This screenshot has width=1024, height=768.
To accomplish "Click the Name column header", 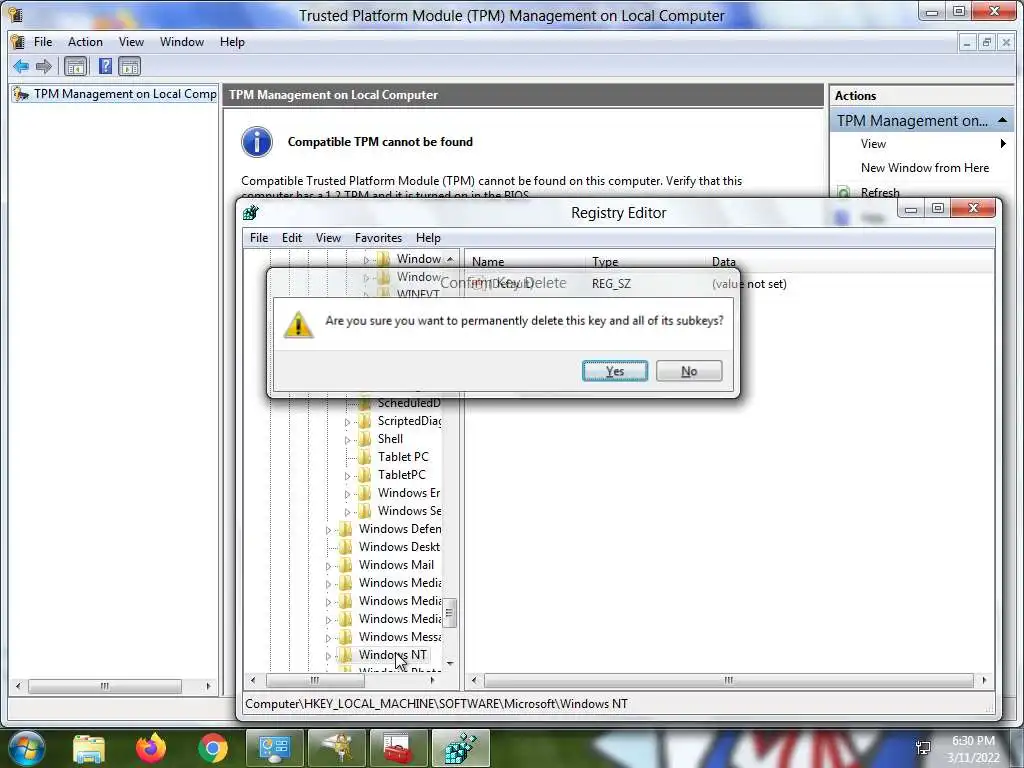I will pos(488,261).
